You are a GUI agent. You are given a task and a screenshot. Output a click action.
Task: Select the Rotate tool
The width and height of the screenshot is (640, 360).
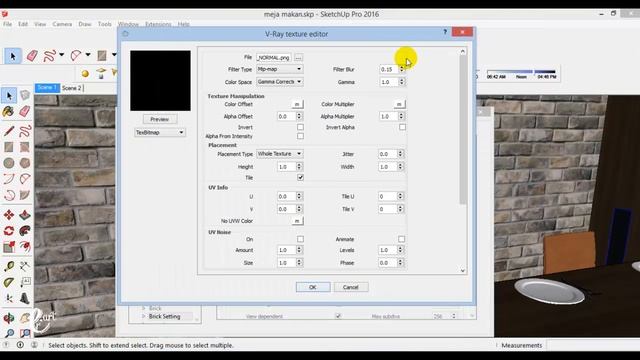[x=9, y=231]
